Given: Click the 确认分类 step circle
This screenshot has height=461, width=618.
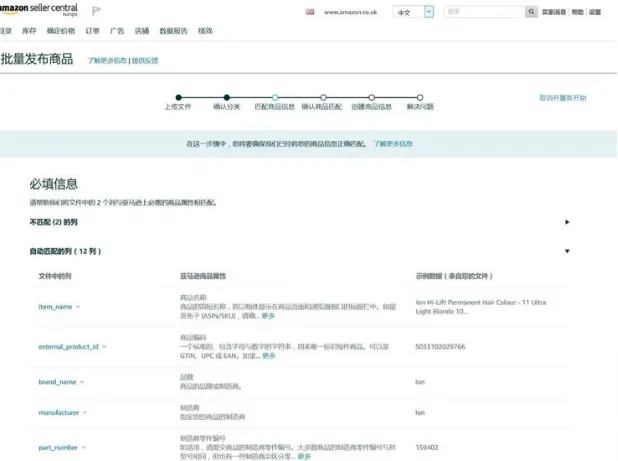Looking at the screenshot, I should click(227, 97).
